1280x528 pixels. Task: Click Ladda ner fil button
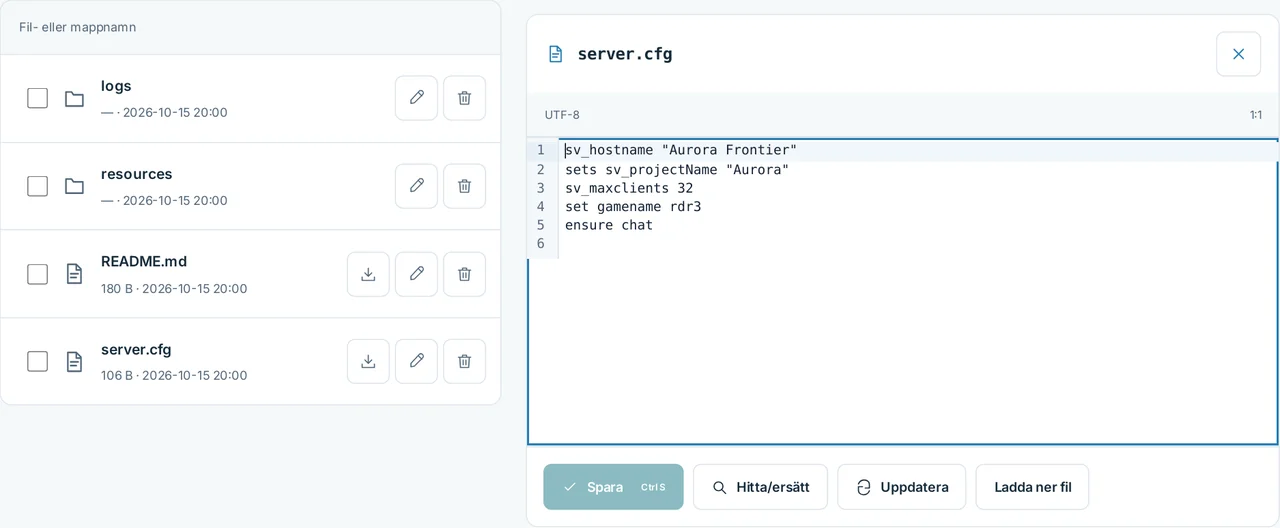(1032, 487)
